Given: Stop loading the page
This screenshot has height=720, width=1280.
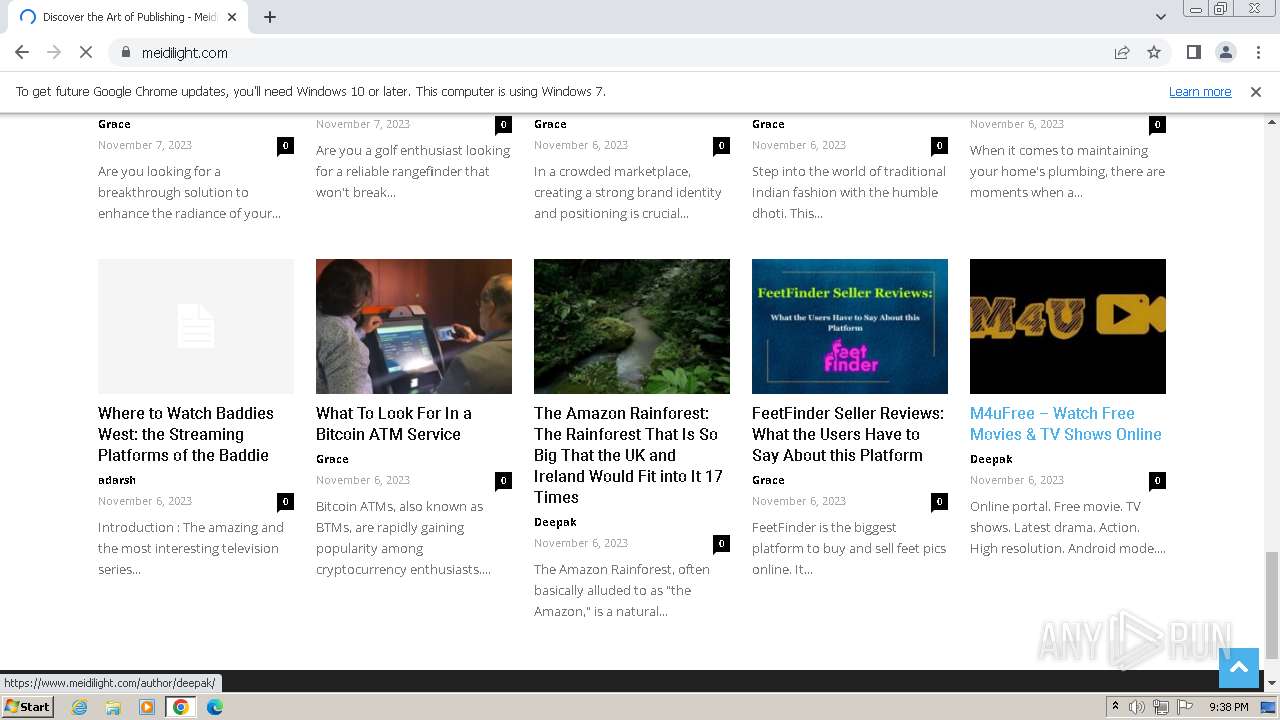Looking at the screenshot, I should point(86,52).
